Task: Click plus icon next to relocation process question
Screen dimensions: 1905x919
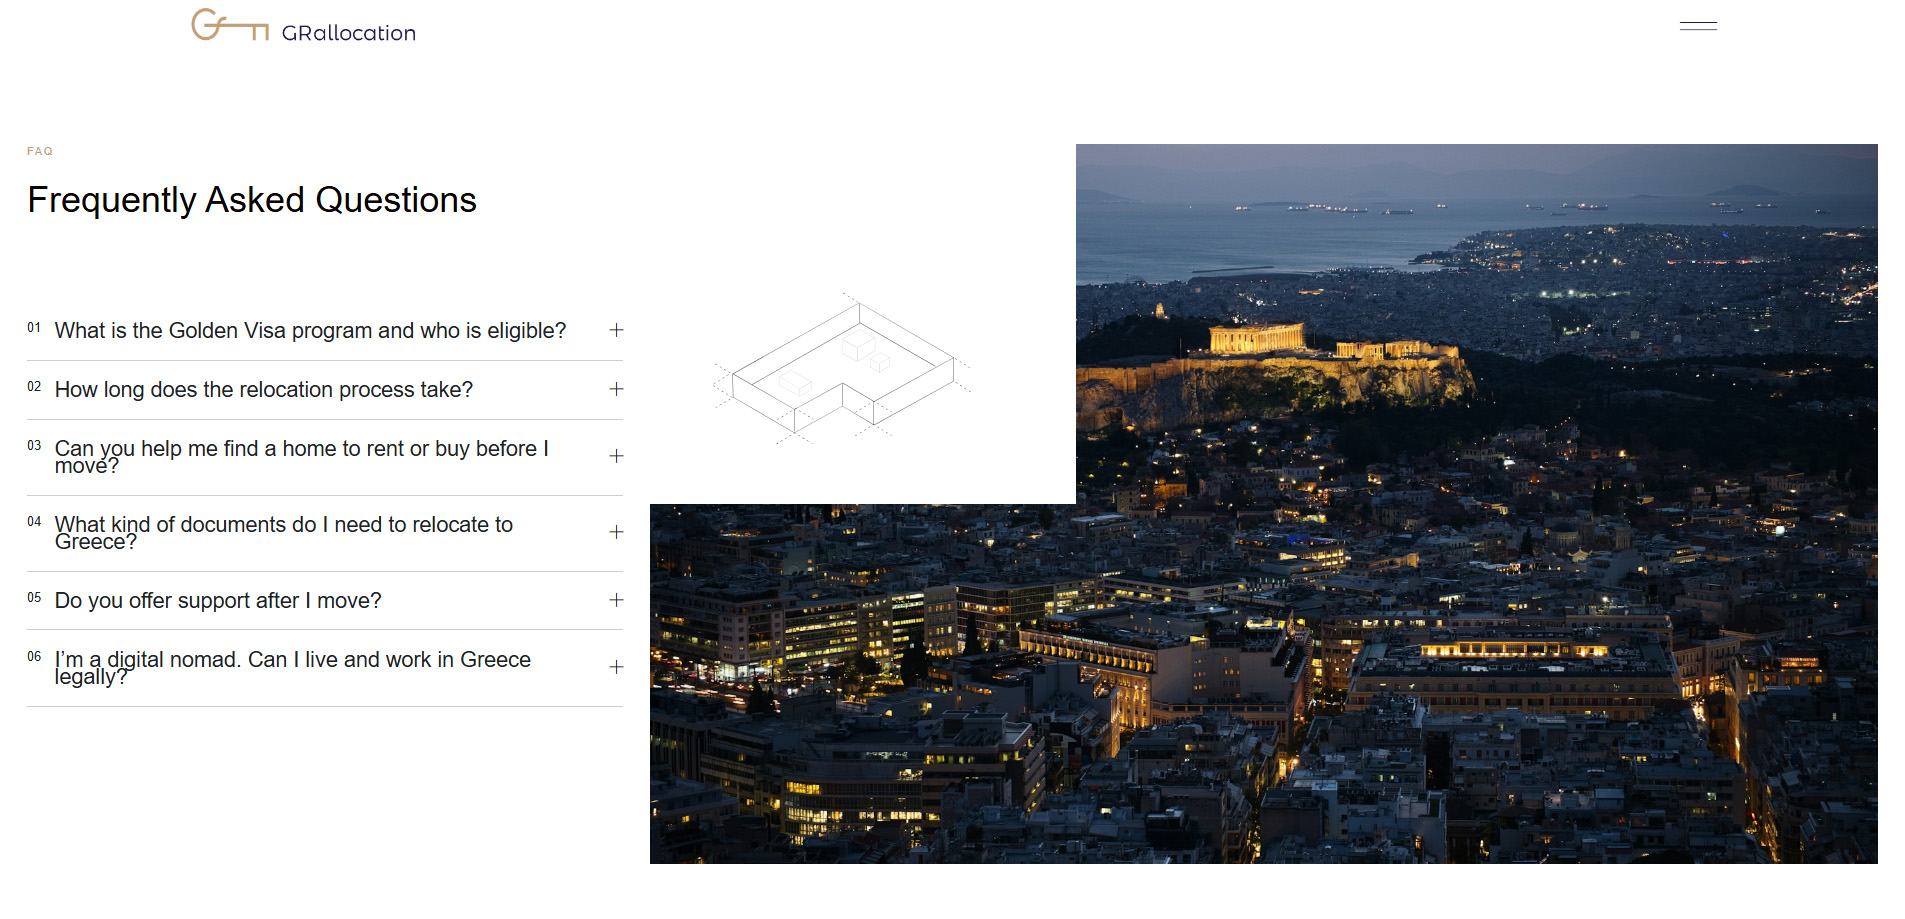Action: [x=616, y=389]
